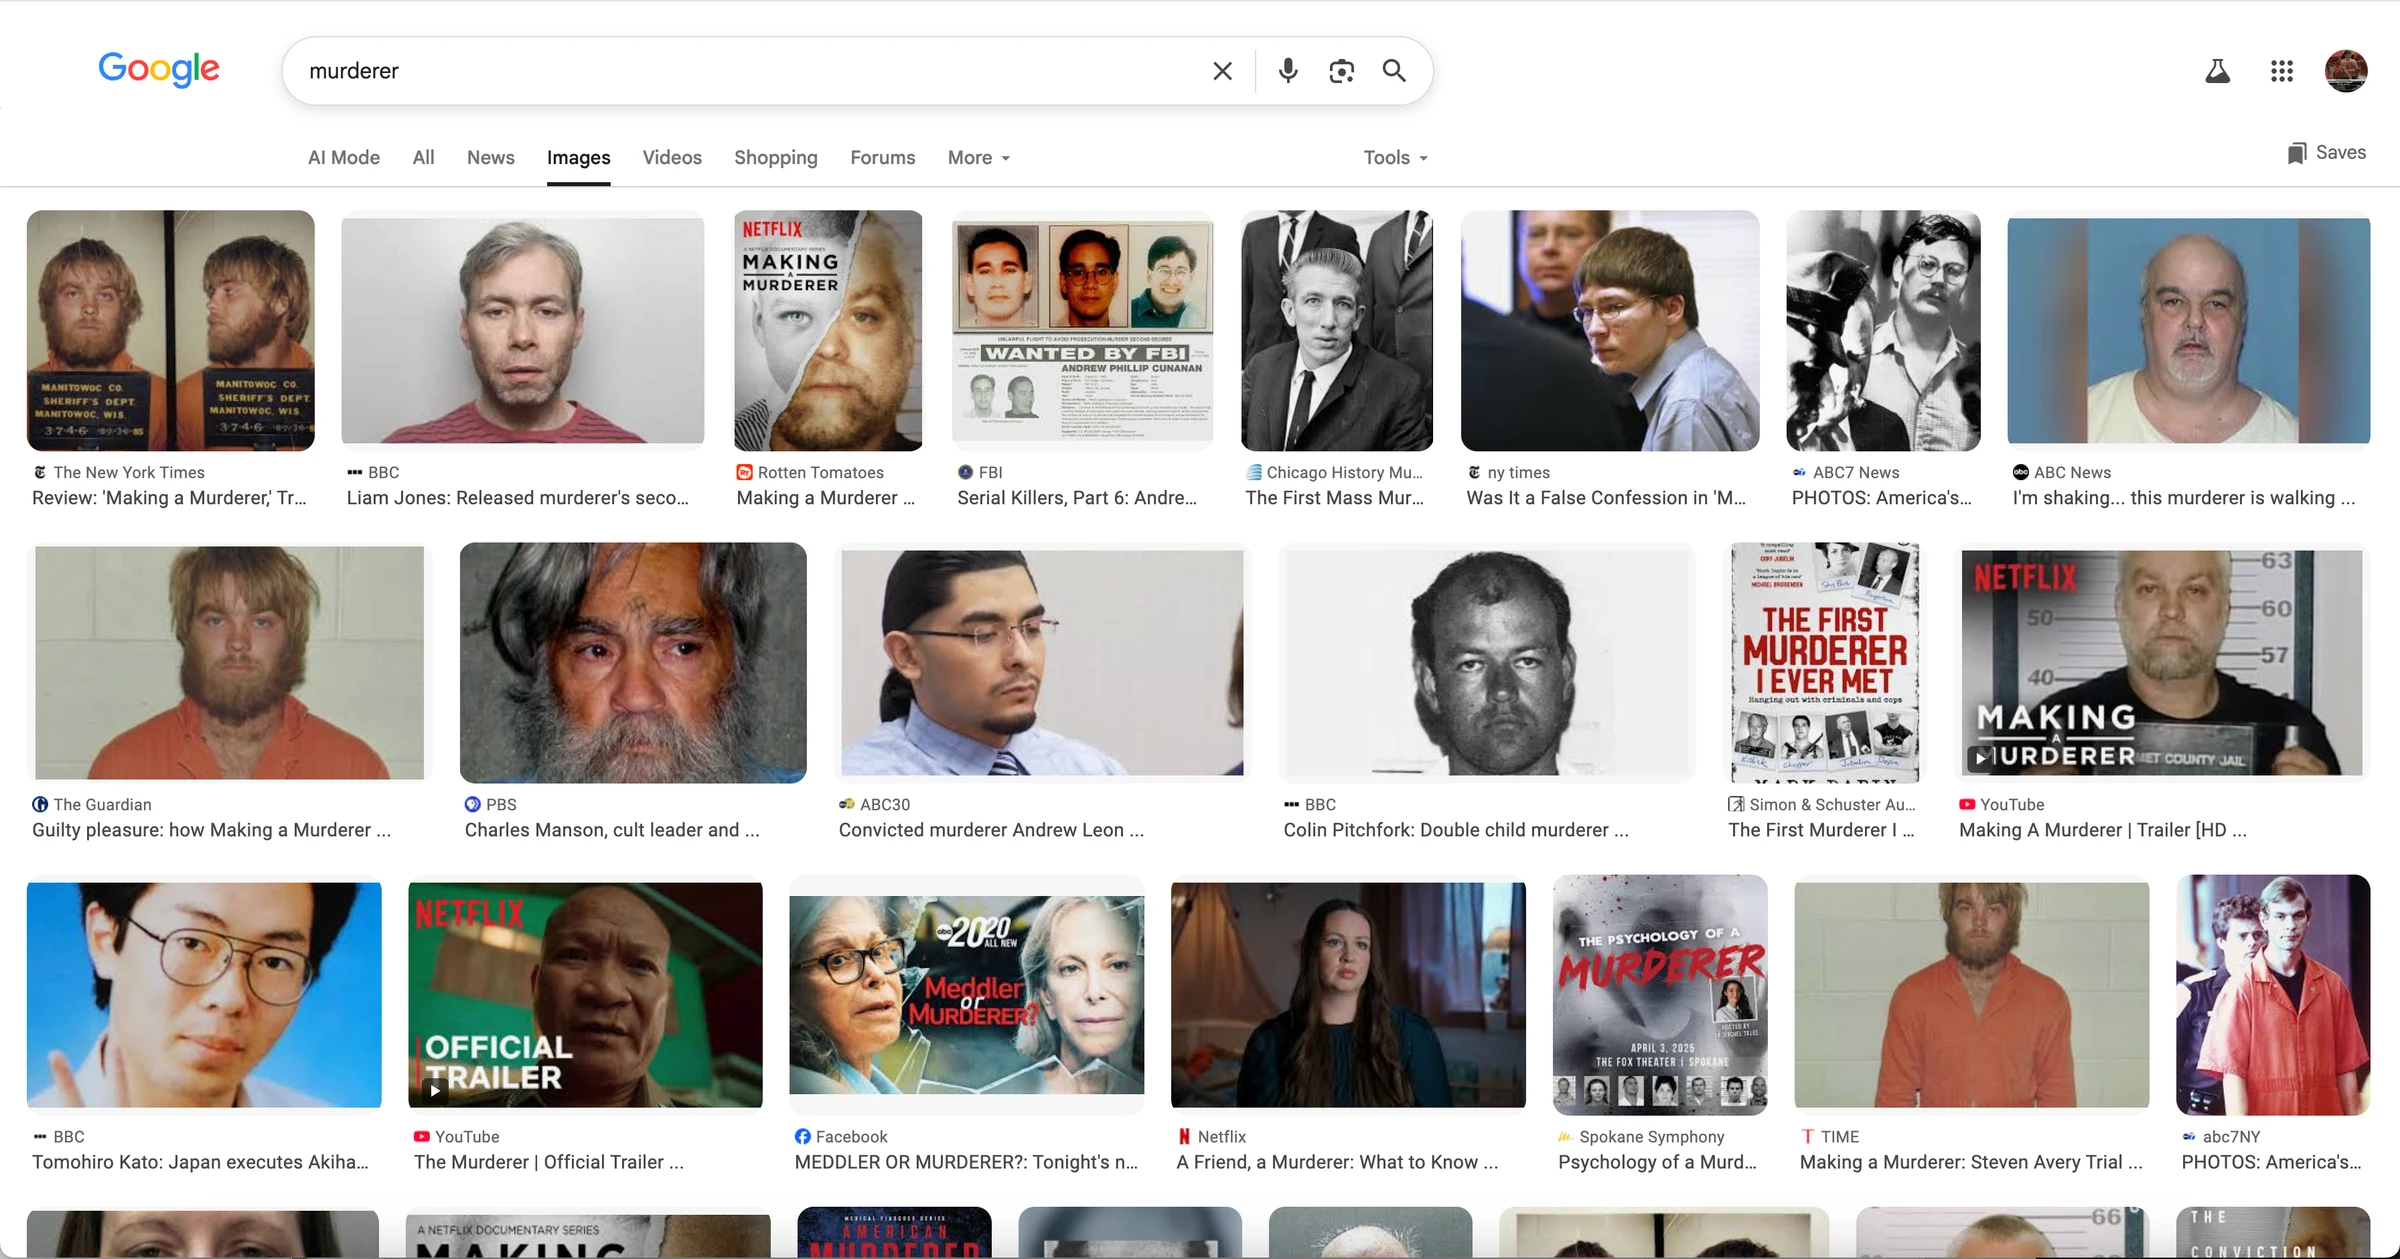
Task: Open 'Colin Pitchfork: Double child murderer' link
Action: point(1456,830)
